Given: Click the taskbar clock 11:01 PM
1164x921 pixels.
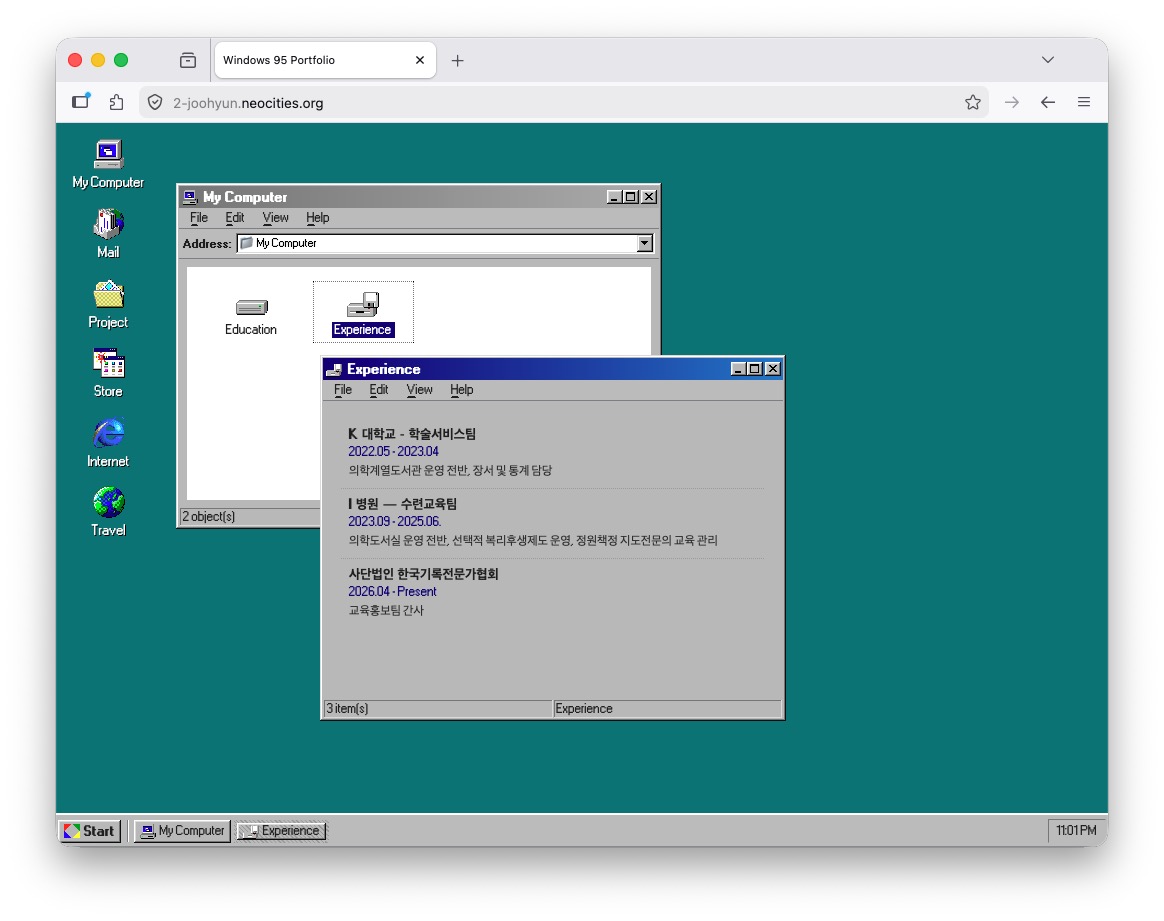Looking at the screenshot, I should (x=1076, y=830).
